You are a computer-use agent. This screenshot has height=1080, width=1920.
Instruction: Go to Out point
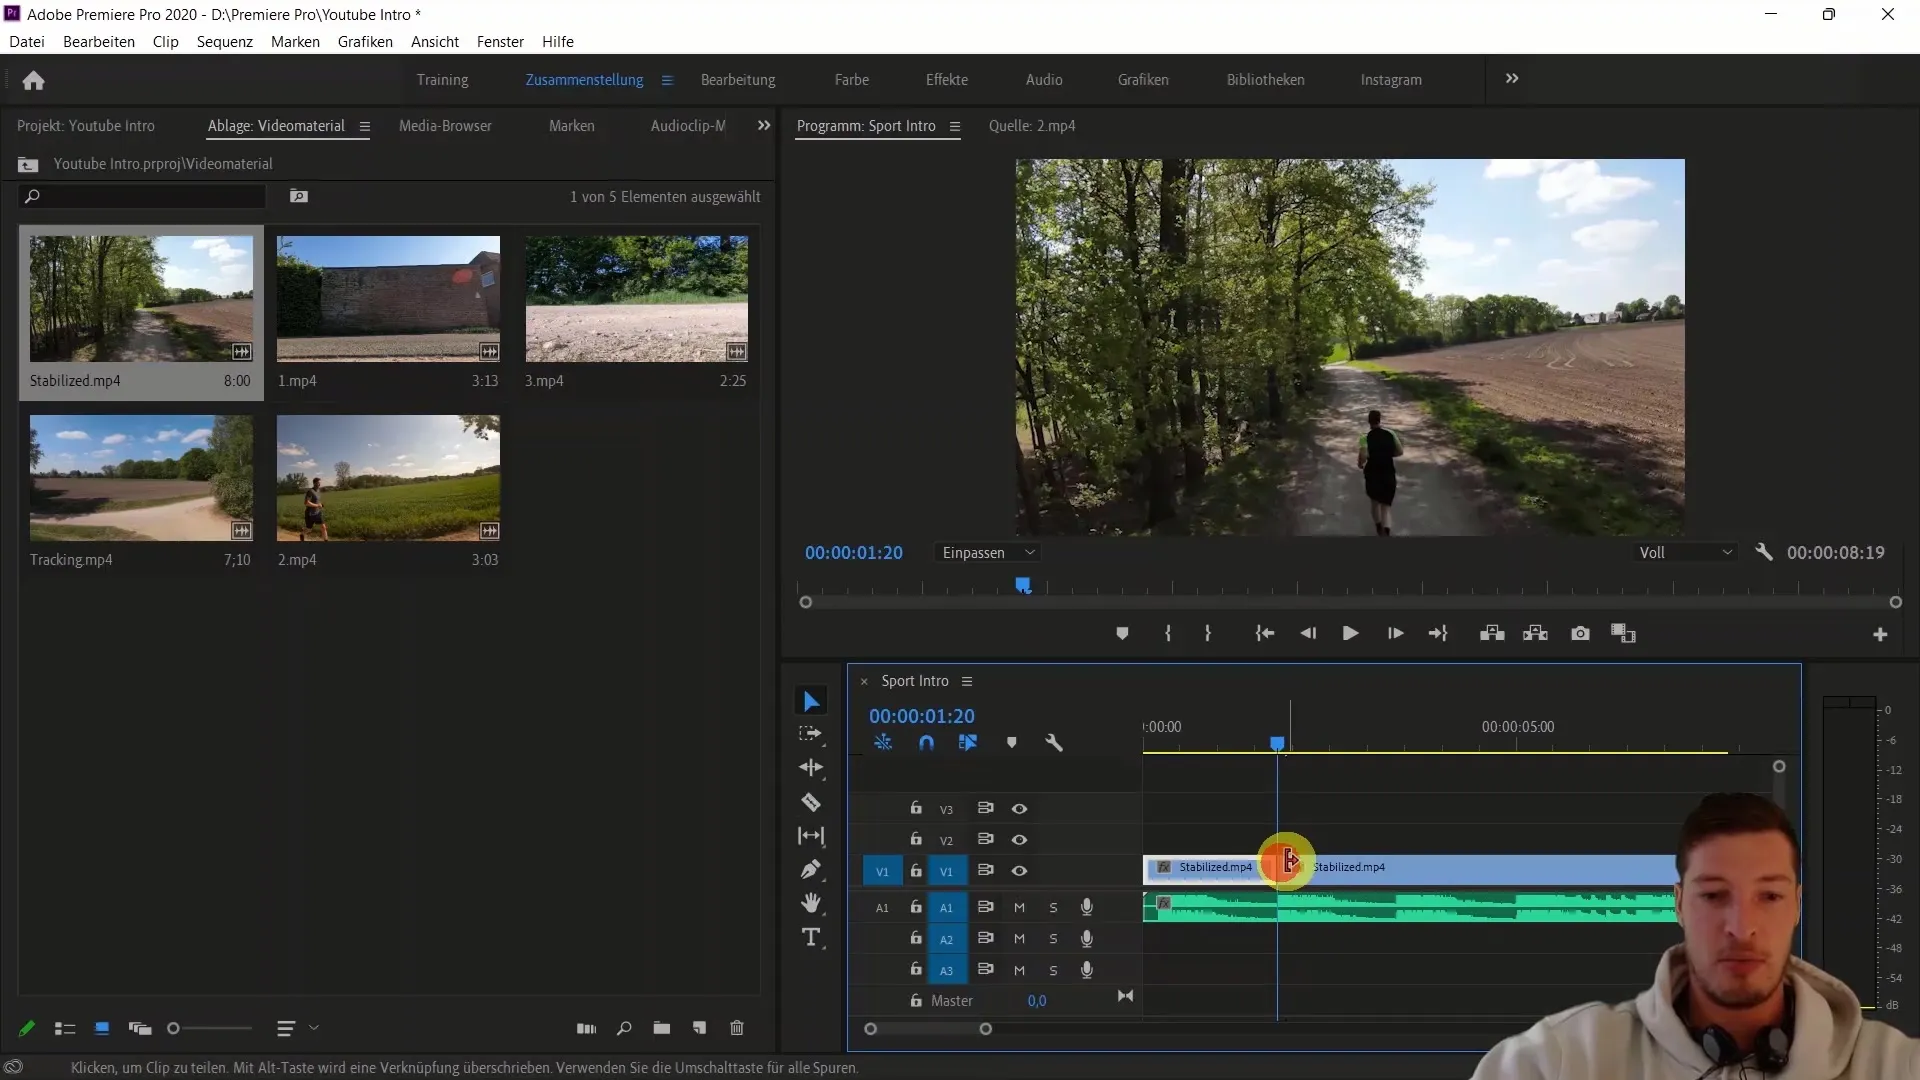pos(1438,634)
